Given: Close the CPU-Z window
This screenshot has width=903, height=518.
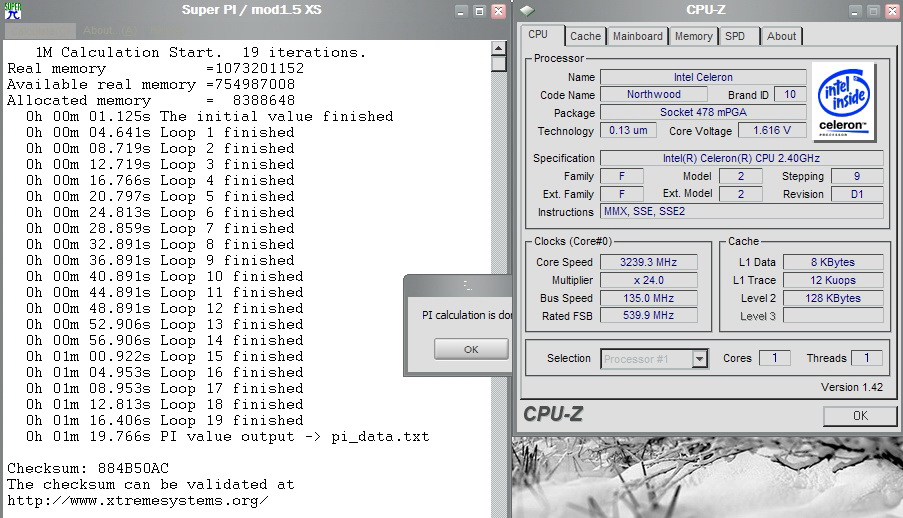Looking at the screenshot, I should click(891, 11).
